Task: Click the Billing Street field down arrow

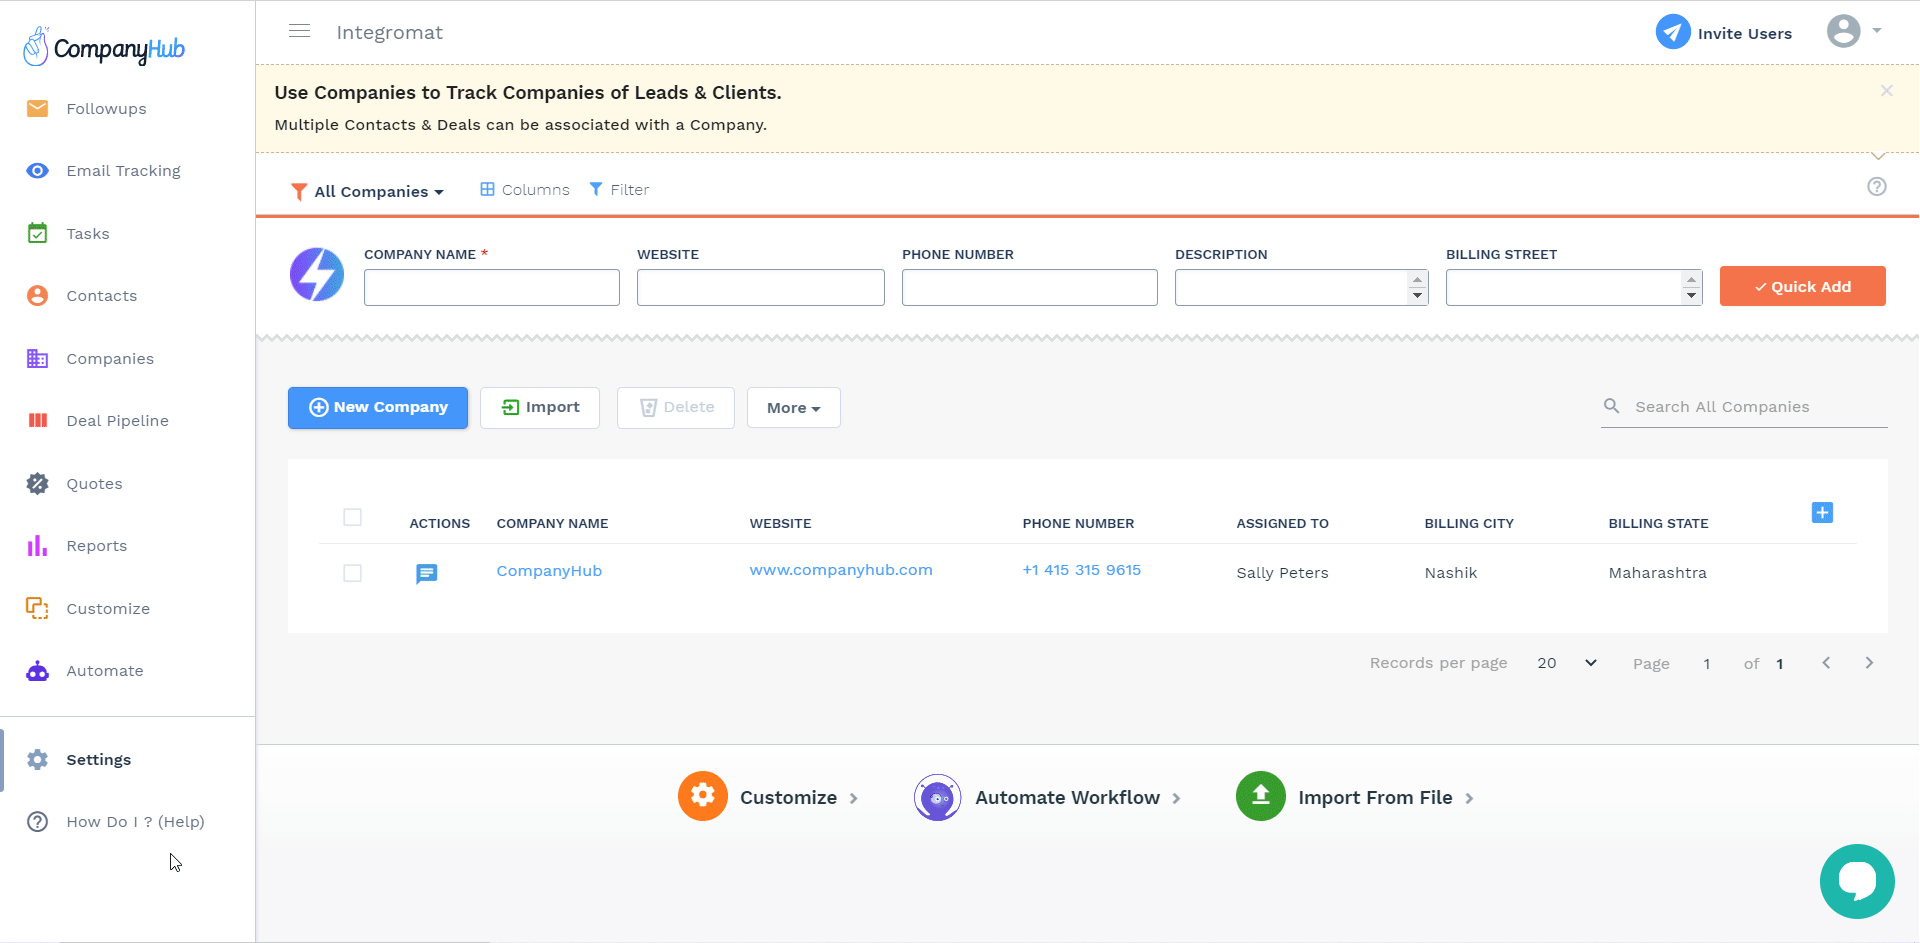Action: coord(1691,295)
